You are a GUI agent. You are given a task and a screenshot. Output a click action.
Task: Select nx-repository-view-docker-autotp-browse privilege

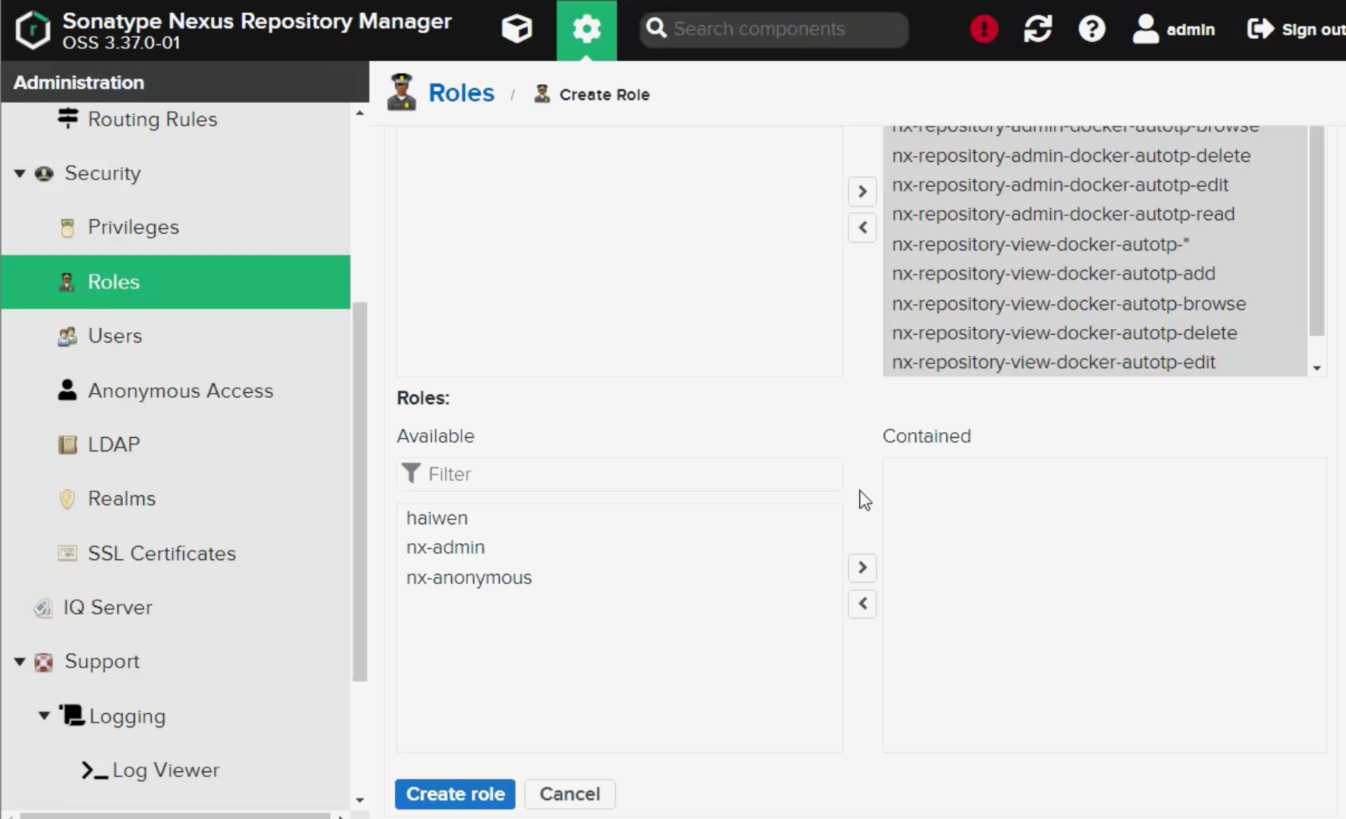(1068, 303)
